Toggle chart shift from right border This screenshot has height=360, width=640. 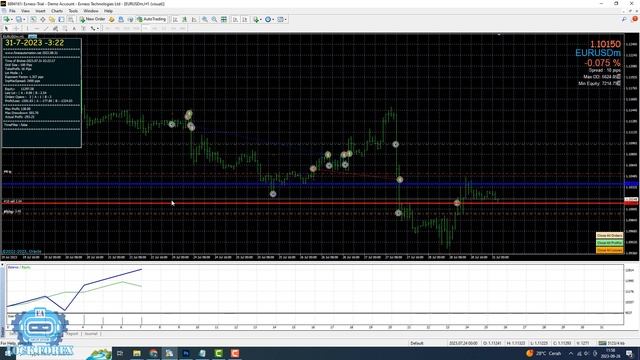(x=245, y=19)
